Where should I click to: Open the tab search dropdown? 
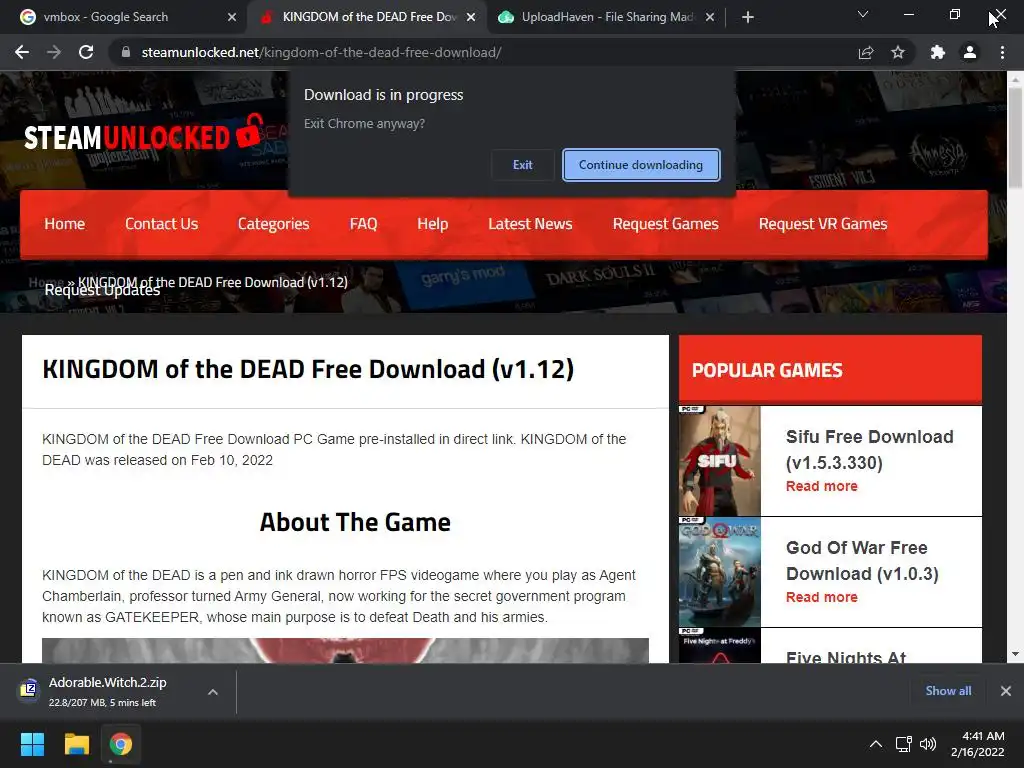[863, 14]
